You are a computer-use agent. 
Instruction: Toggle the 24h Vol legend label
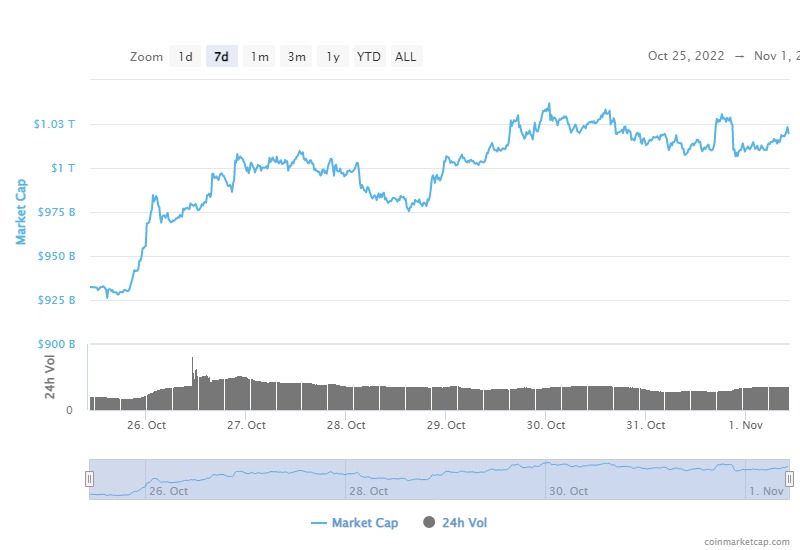(x=464, y=522)
